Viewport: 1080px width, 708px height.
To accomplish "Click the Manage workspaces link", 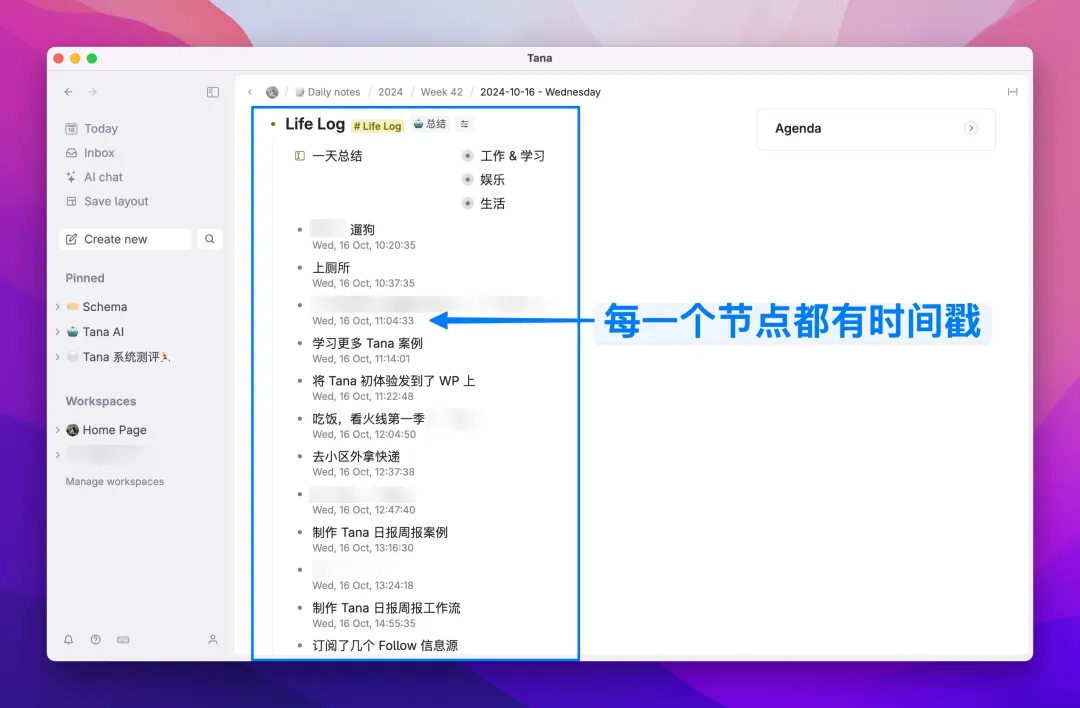I will 114,481.
